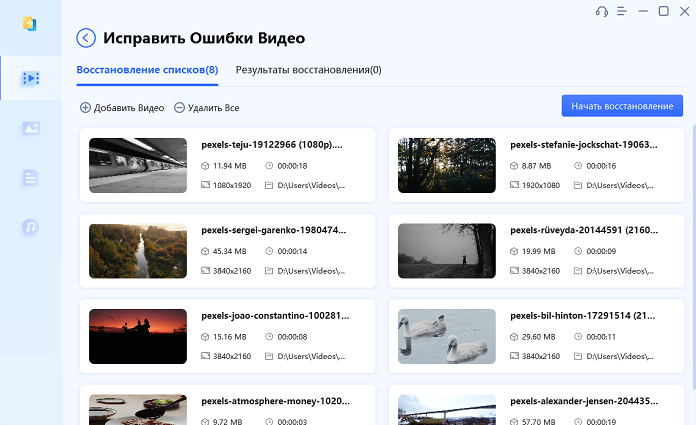Click the 15.16 MB size value
Viewport: 696px width, 425px height.
coord(229,337)
